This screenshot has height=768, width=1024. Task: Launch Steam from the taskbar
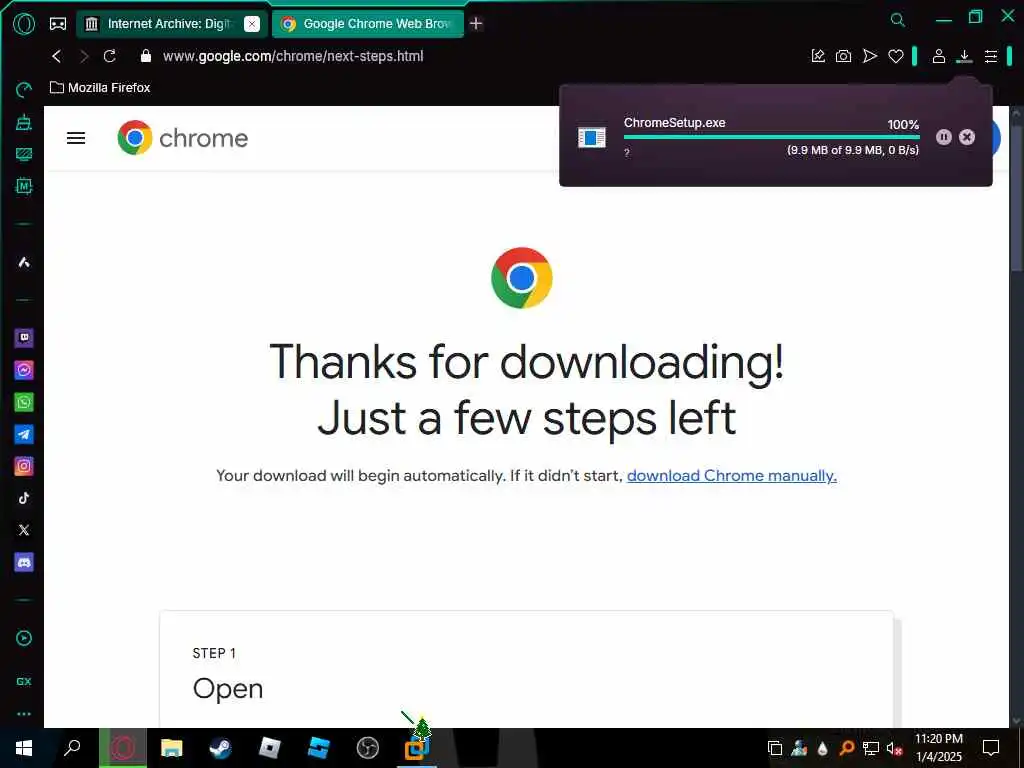click(x=220, y=748)
